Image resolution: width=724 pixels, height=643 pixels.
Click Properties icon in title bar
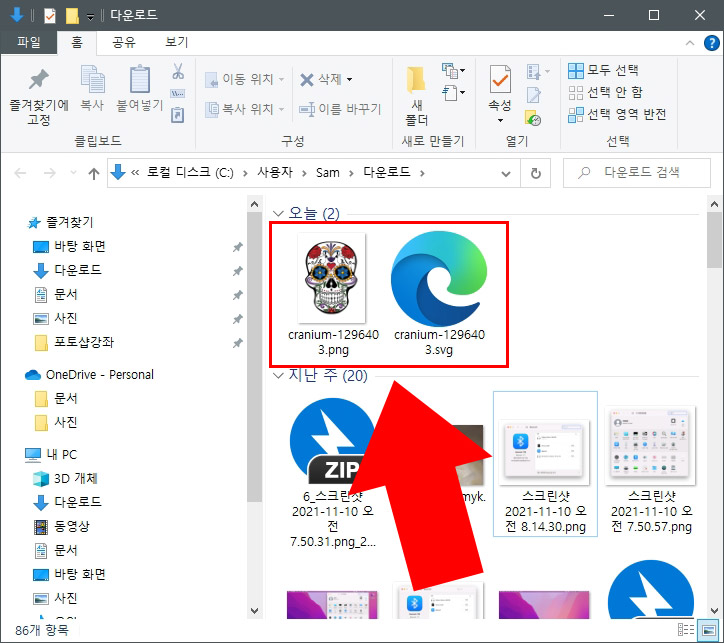(x=49, y=16)
